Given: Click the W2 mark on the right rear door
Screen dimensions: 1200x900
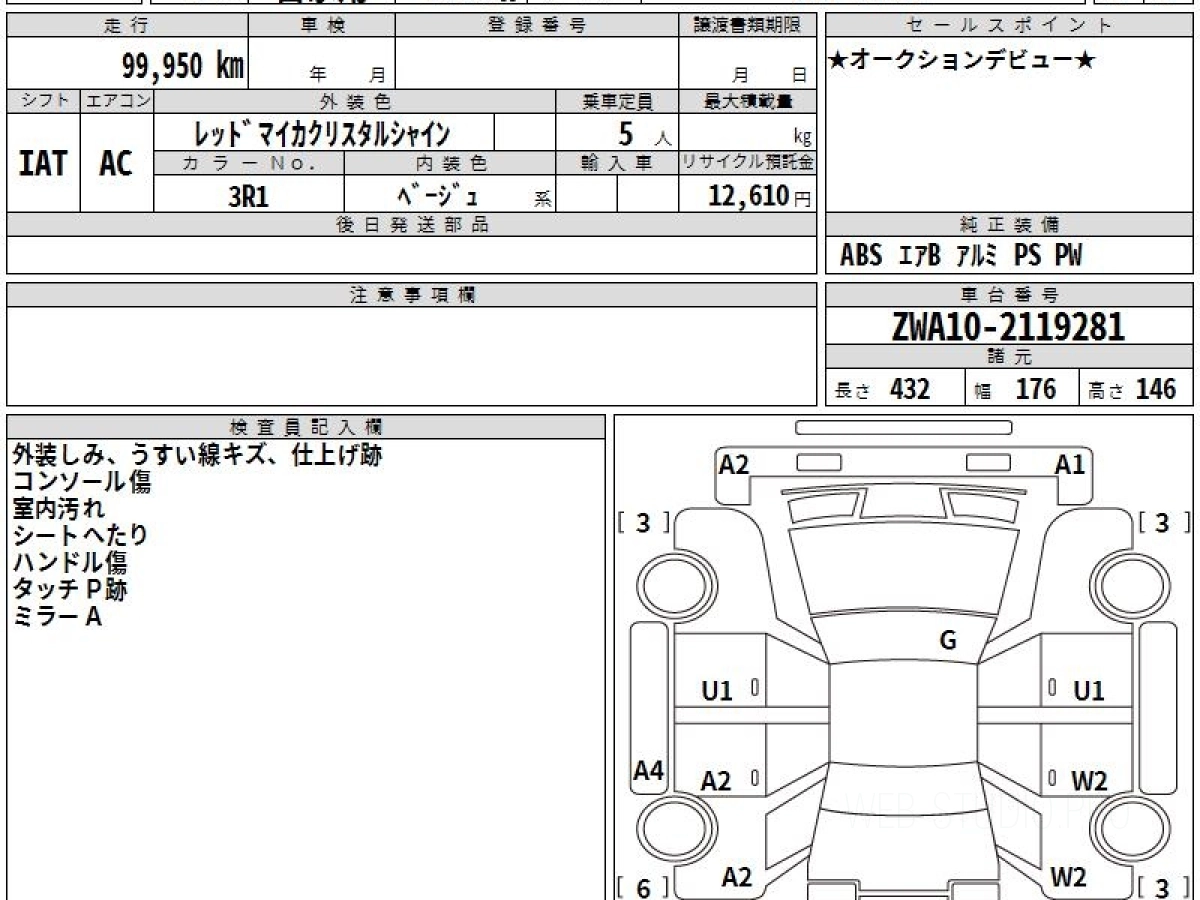Looking at the screenshot, I should pos(1089,781).
